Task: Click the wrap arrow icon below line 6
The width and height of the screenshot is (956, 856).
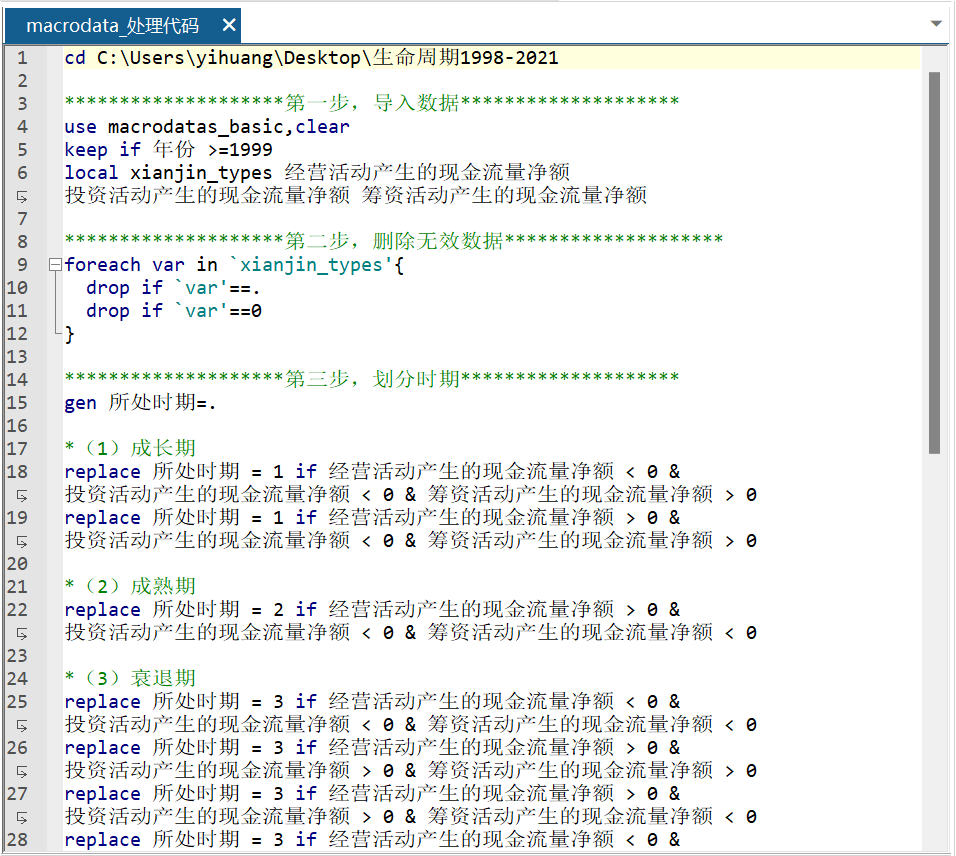Action: [22, 196]
